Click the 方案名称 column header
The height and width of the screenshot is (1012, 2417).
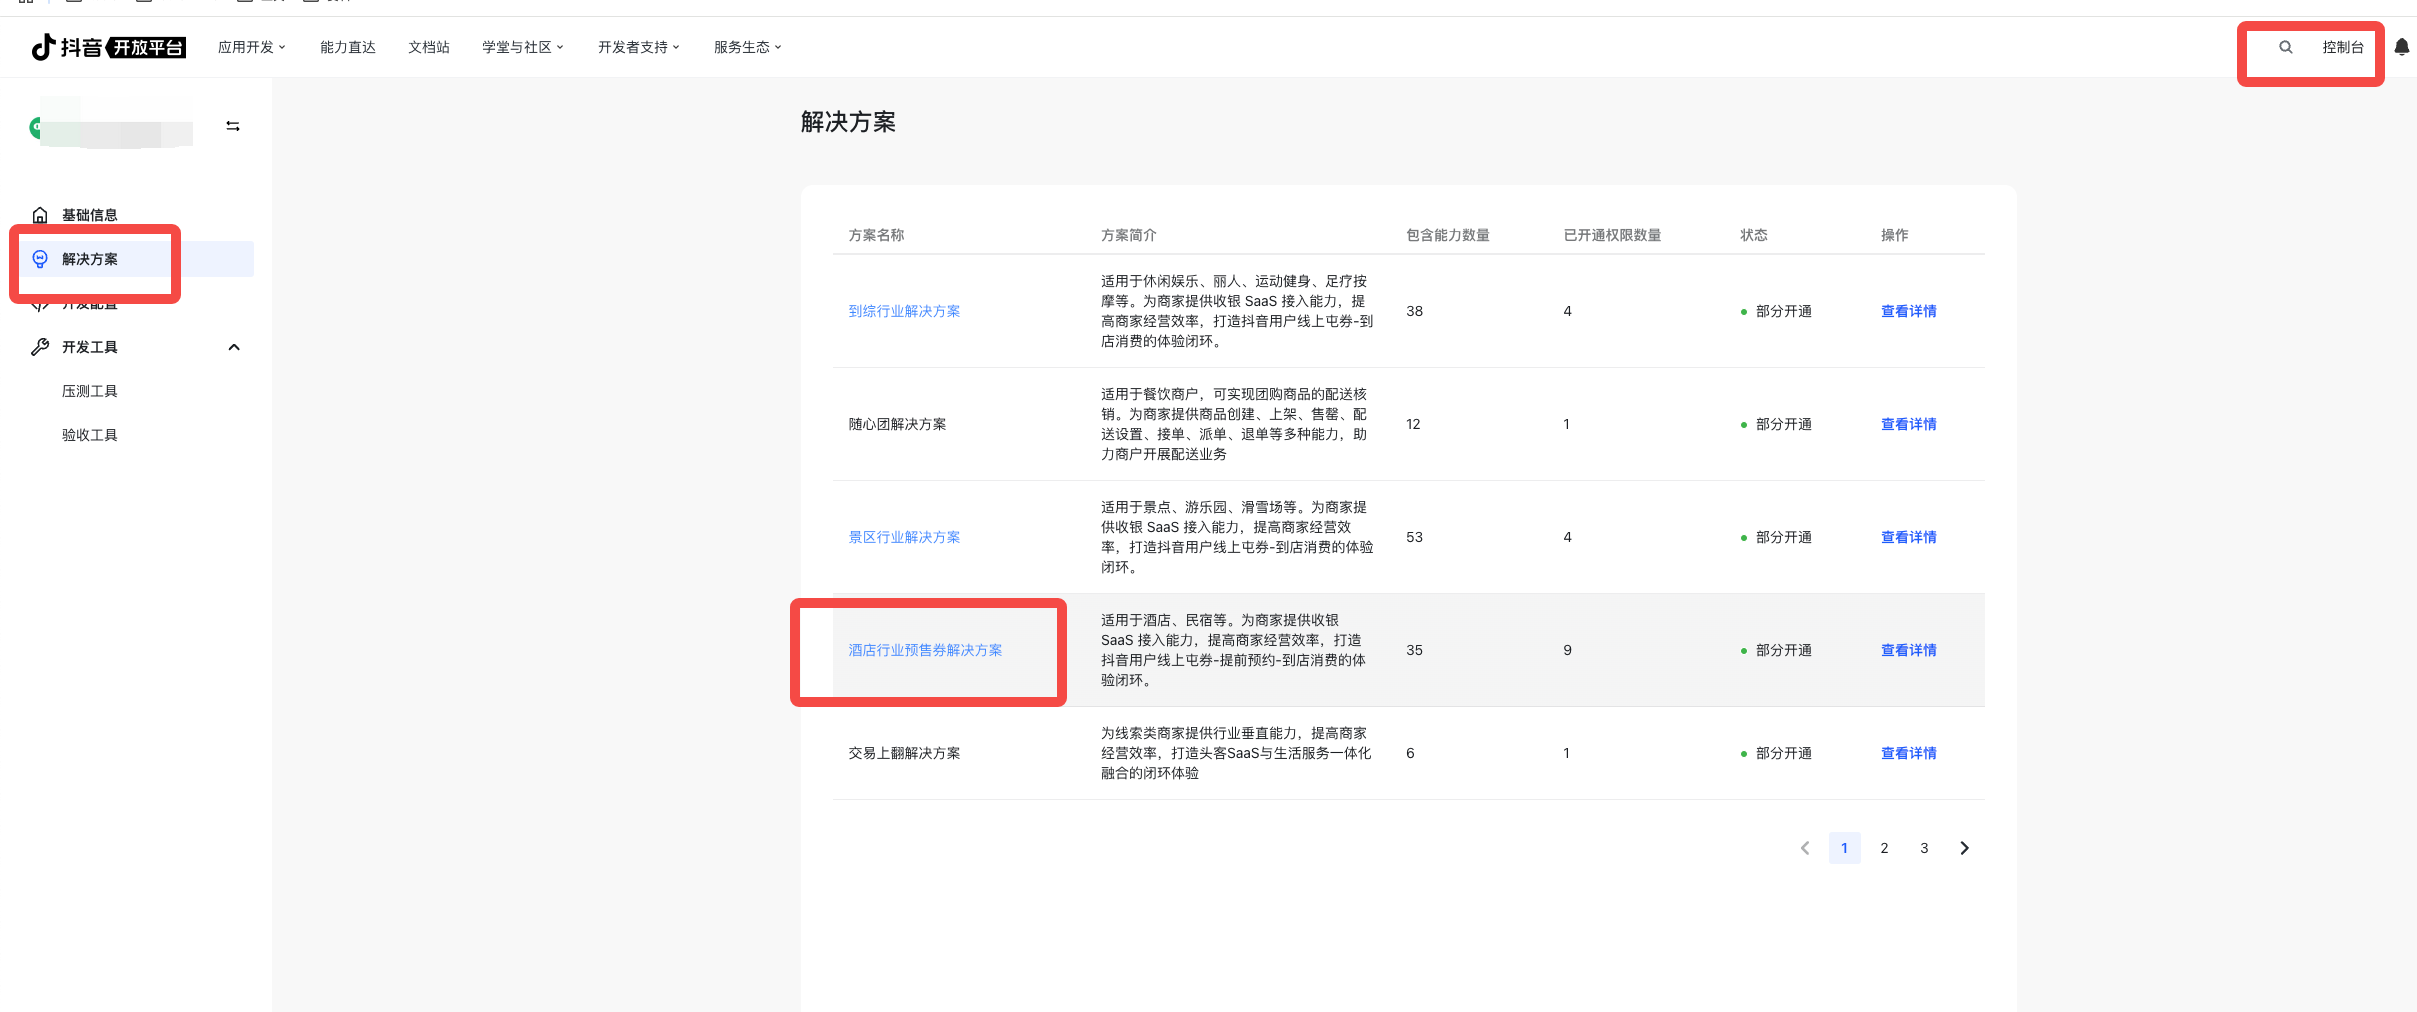click(x=876, y=235)
